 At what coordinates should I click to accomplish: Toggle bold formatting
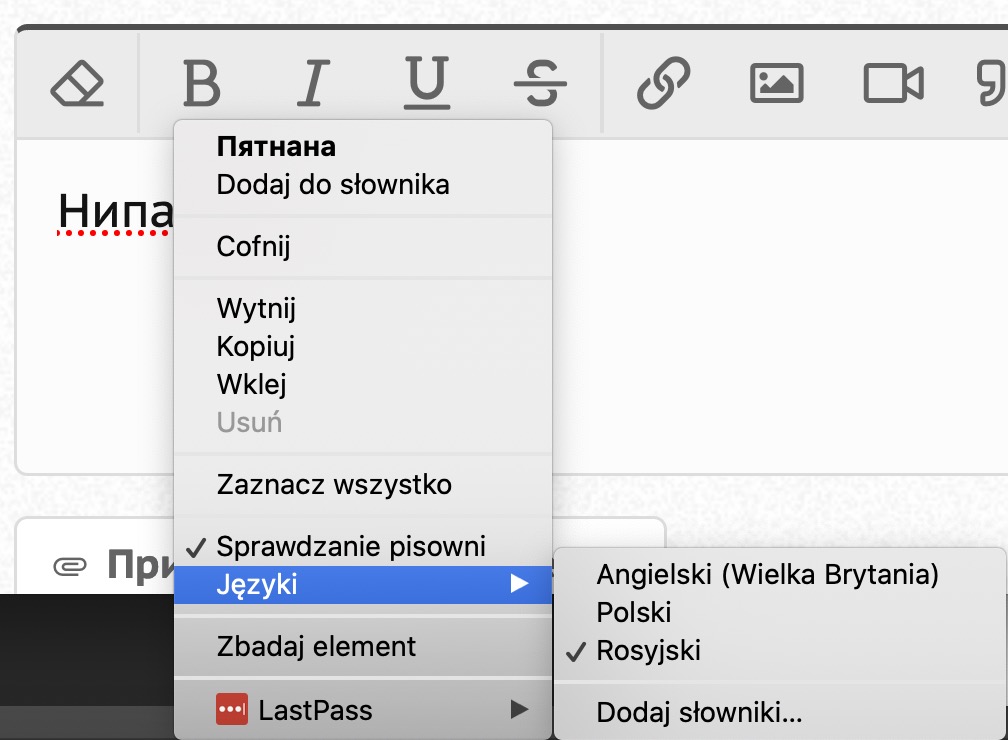201,83
